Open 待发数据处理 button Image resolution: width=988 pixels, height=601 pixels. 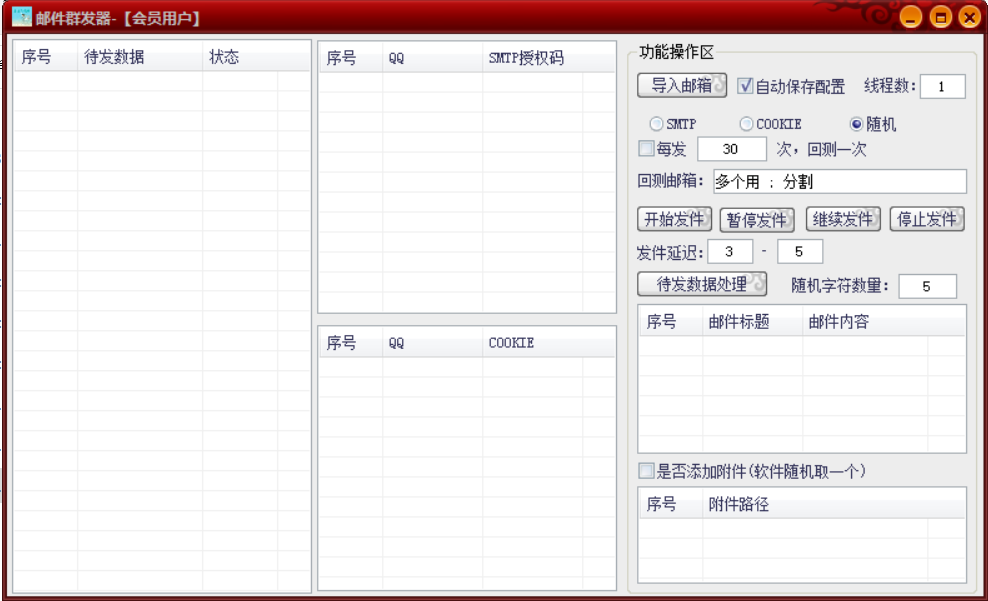pos(702,285)
